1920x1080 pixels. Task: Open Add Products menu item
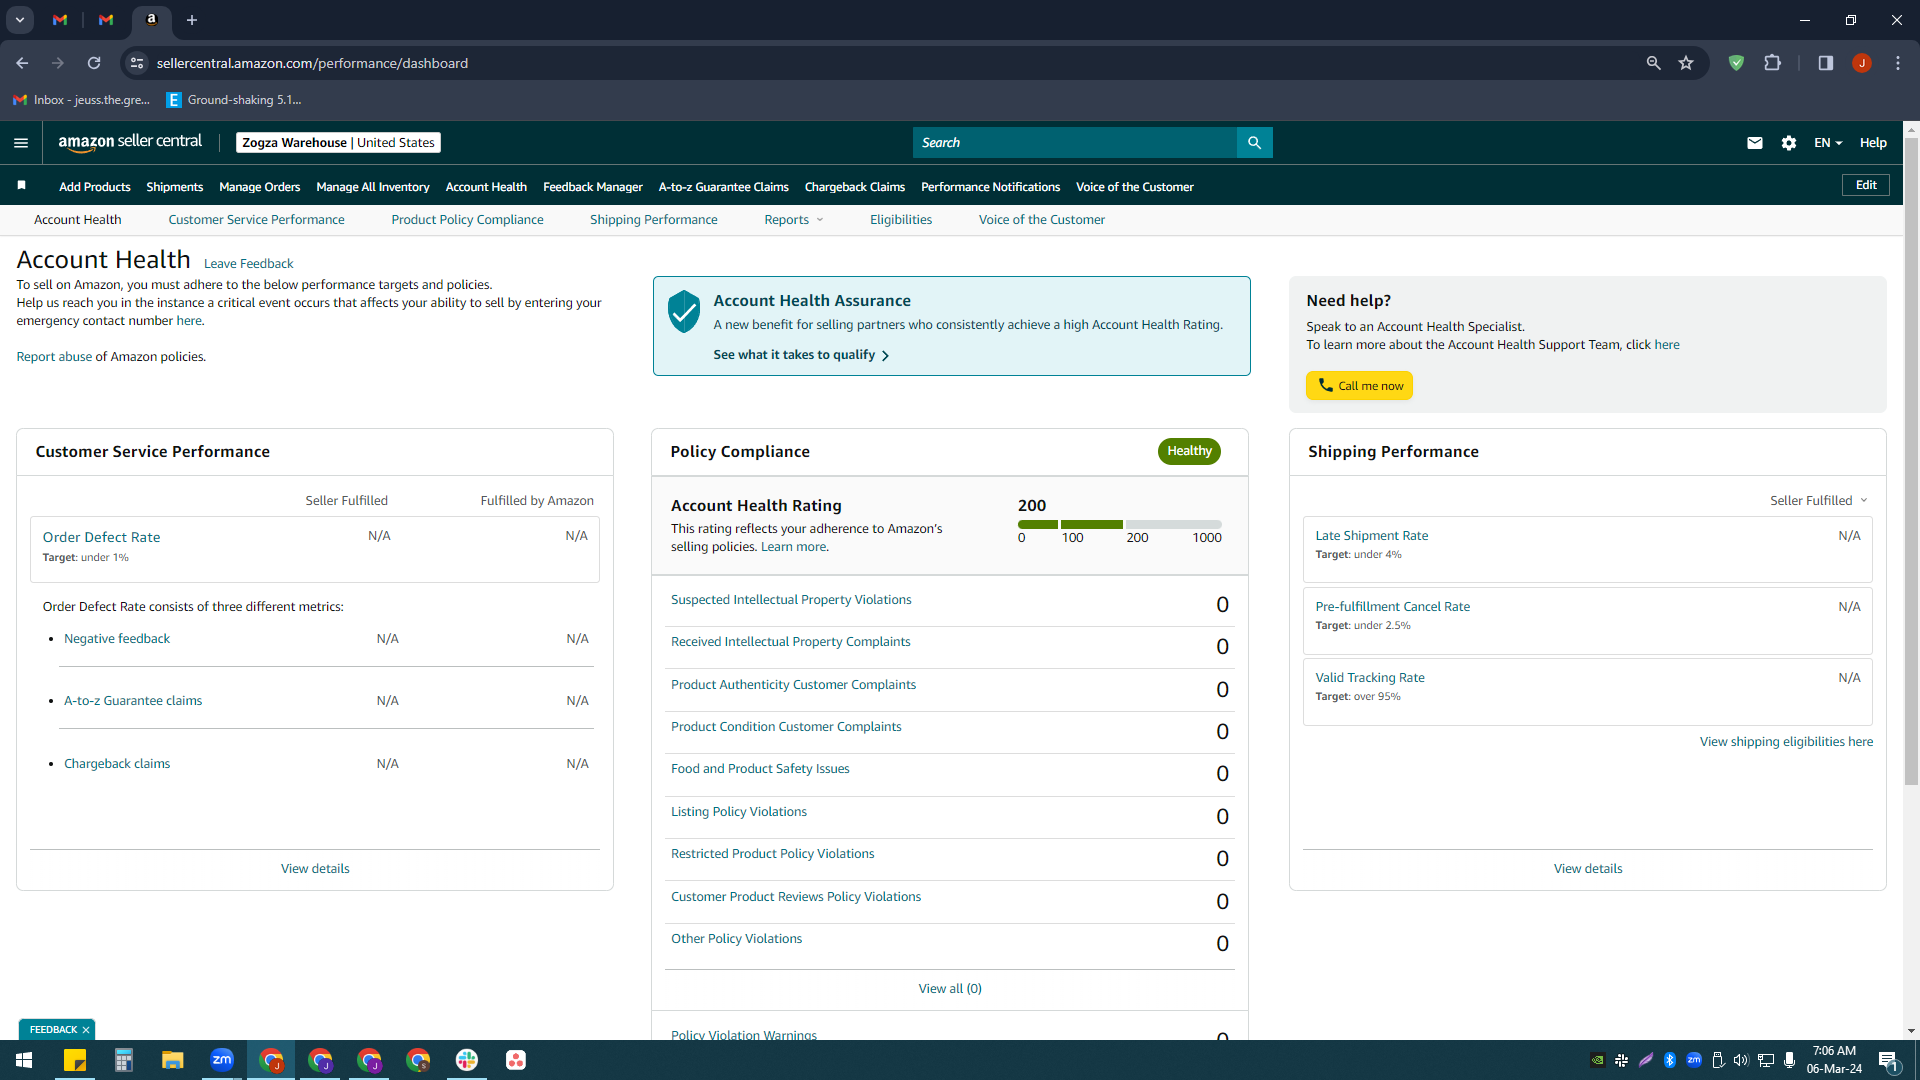pos(95,187)
